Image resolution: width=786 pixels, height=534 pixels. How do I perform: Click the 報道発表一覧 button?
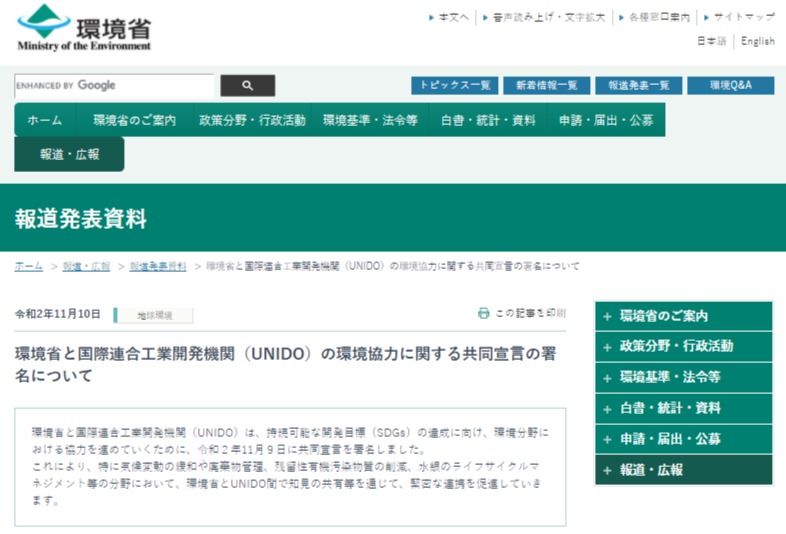pos(639,85)
